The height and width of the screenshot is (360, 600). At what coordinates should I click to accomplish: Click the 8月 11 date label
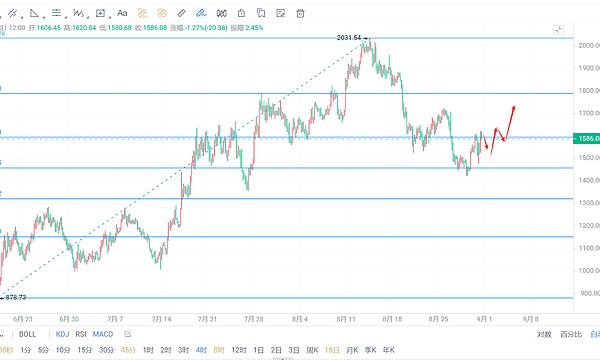346,319
